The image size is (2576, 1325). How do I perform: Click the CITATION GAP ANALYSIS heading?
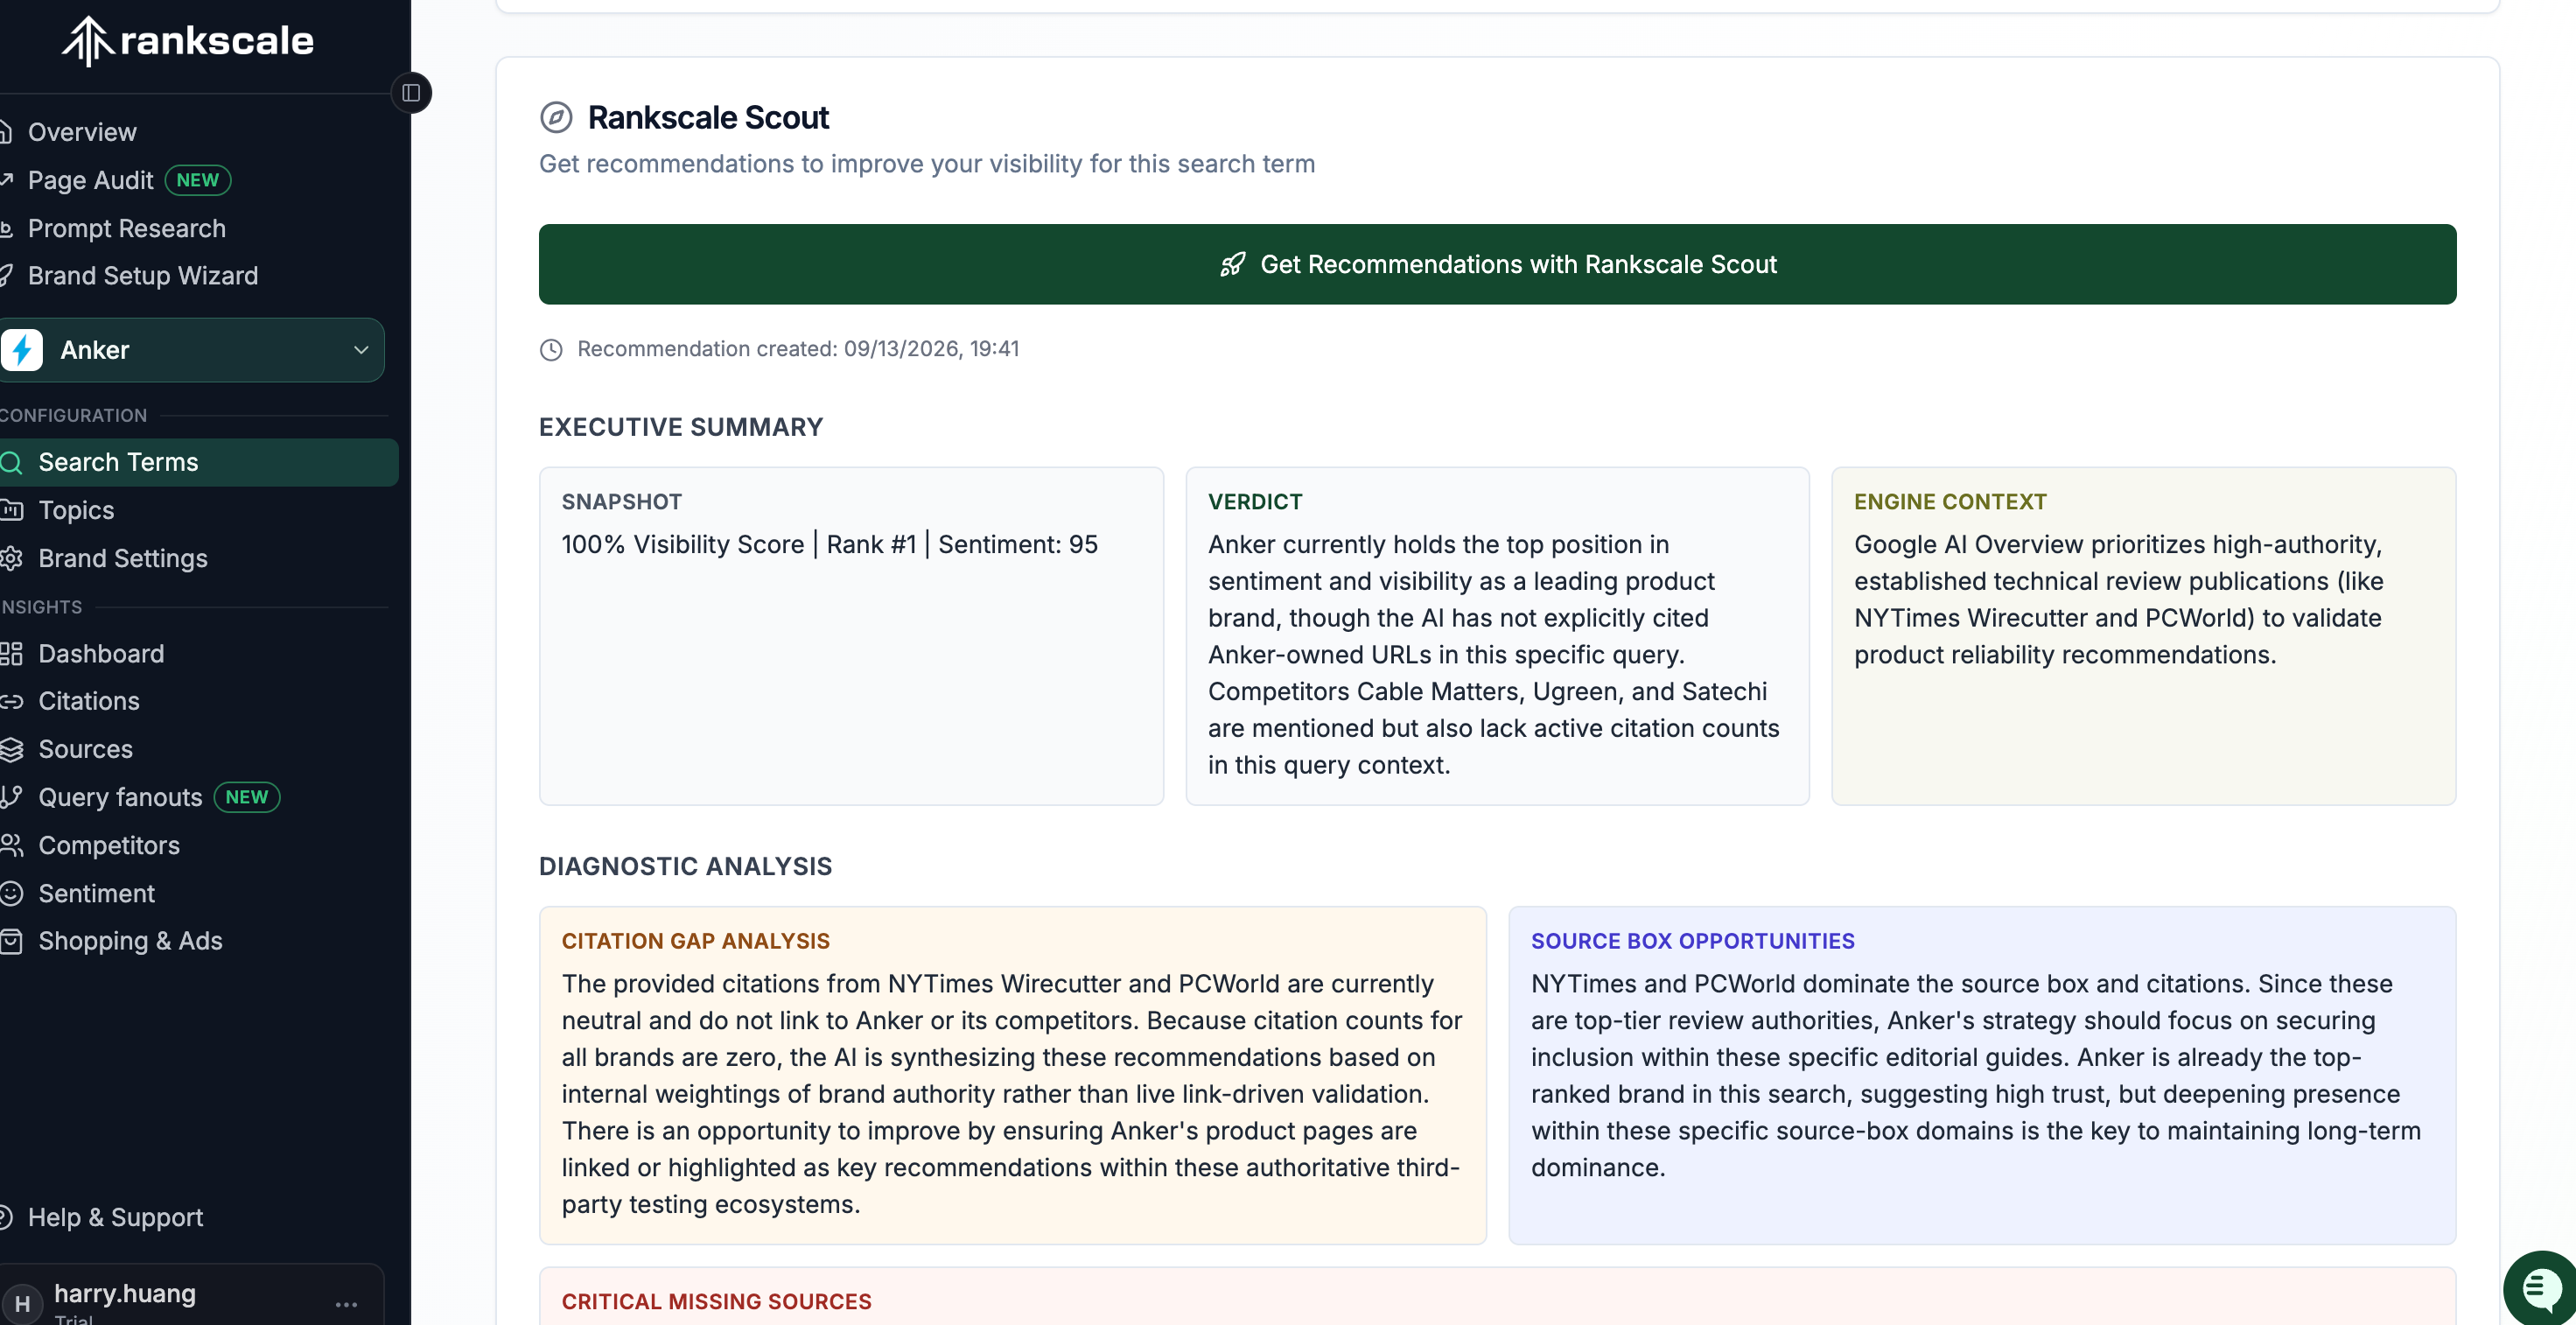click(x=695, y=941)
